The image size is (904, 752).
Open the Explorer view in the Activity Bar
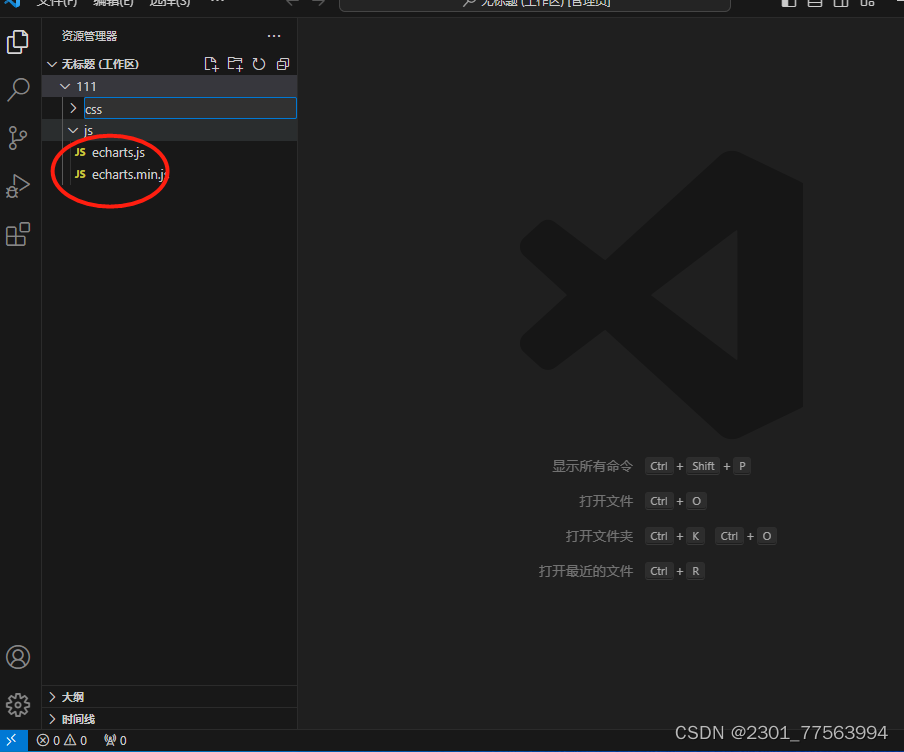point(18,42)
